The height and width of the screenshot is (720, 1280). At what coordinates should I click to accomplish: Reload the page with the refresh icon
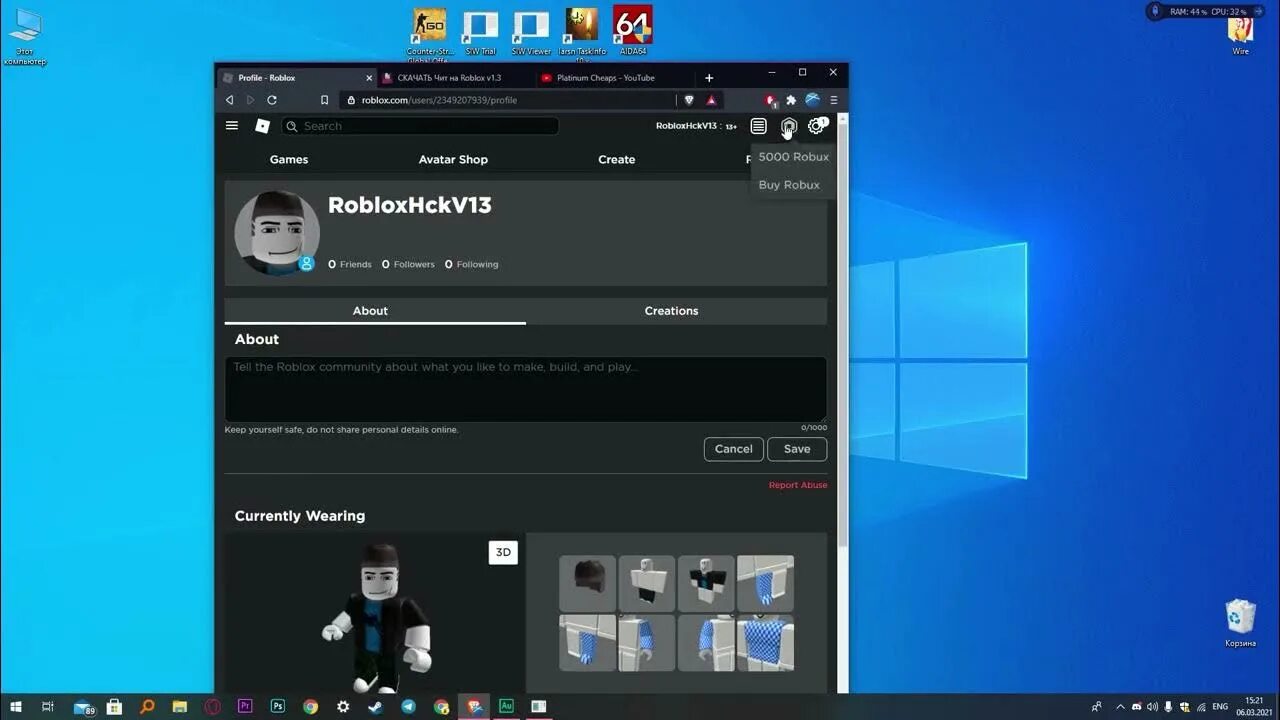[272, 100]
